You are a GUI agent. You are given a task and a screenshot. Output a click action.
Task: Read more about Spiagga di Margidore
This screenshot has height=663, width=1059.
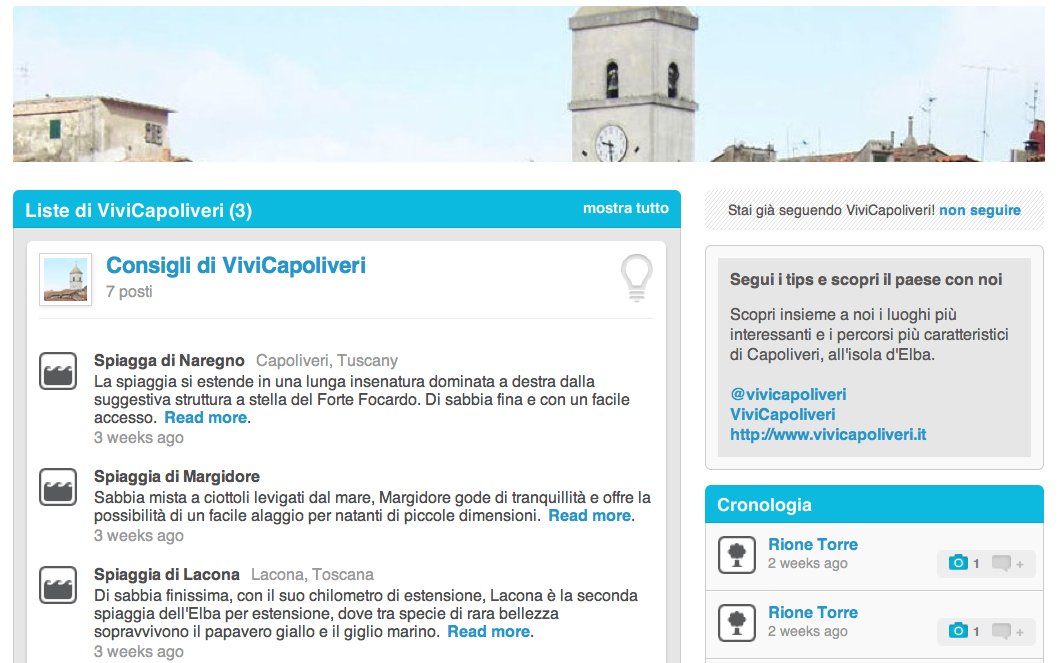point(590,516)
